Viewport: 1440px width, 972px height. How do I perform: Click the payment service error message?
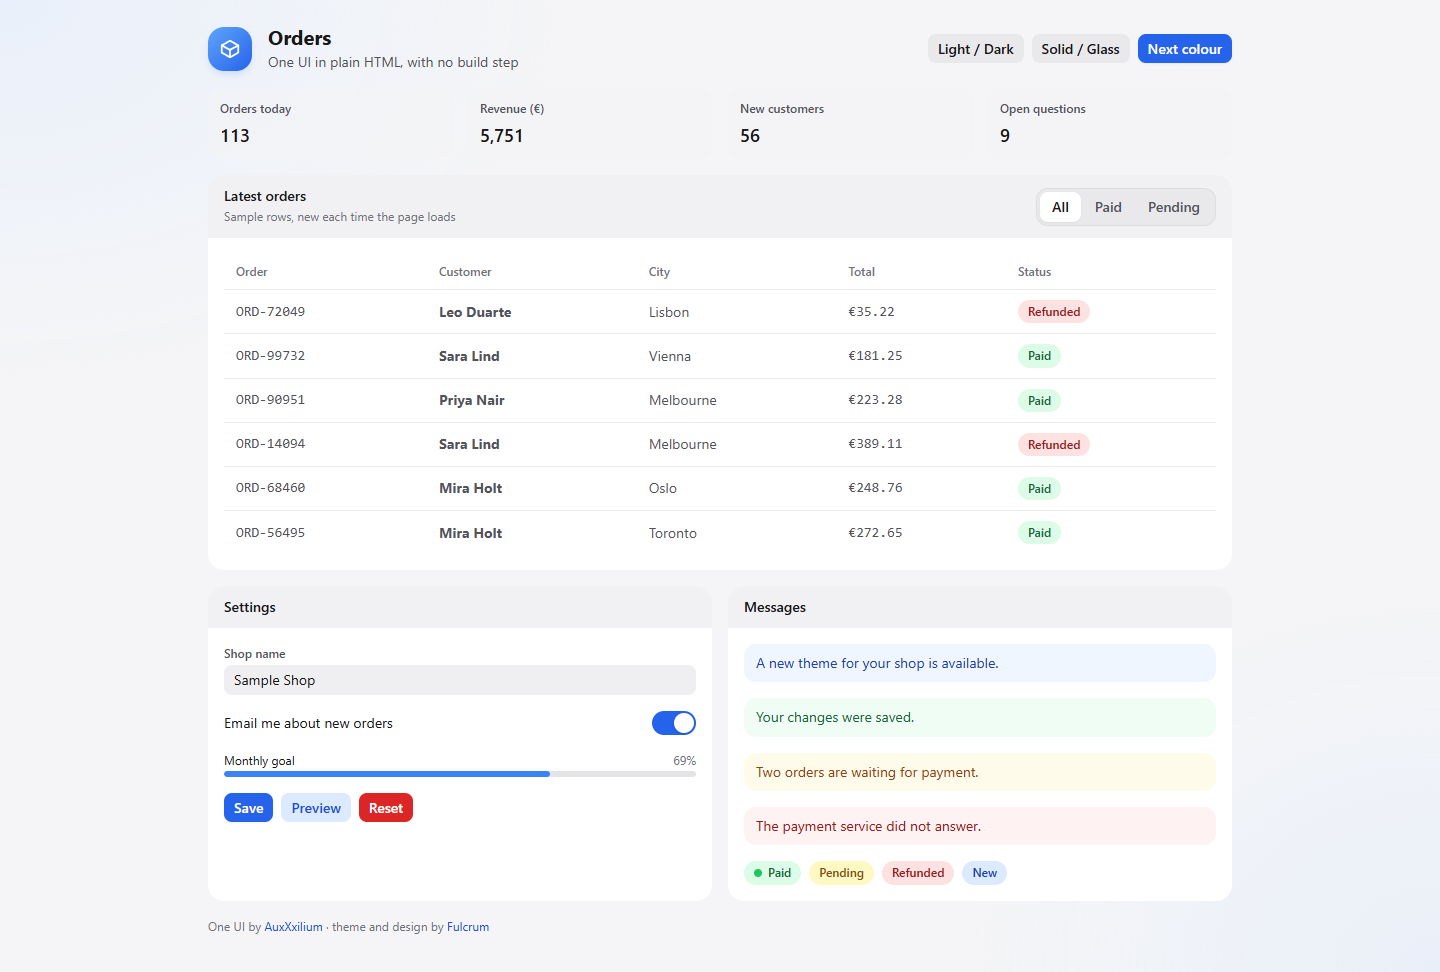(980, 826)
